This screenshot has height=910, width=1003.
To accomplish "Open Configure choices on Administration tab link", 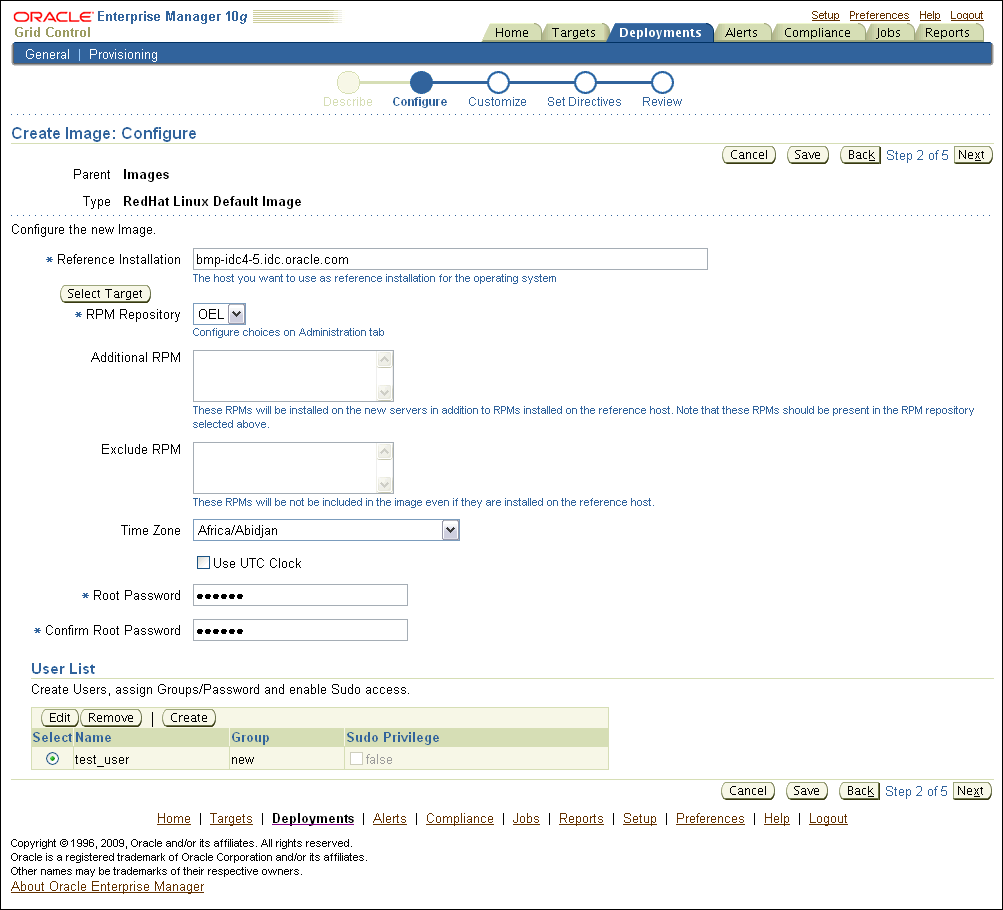I will (x=287, y=331).
